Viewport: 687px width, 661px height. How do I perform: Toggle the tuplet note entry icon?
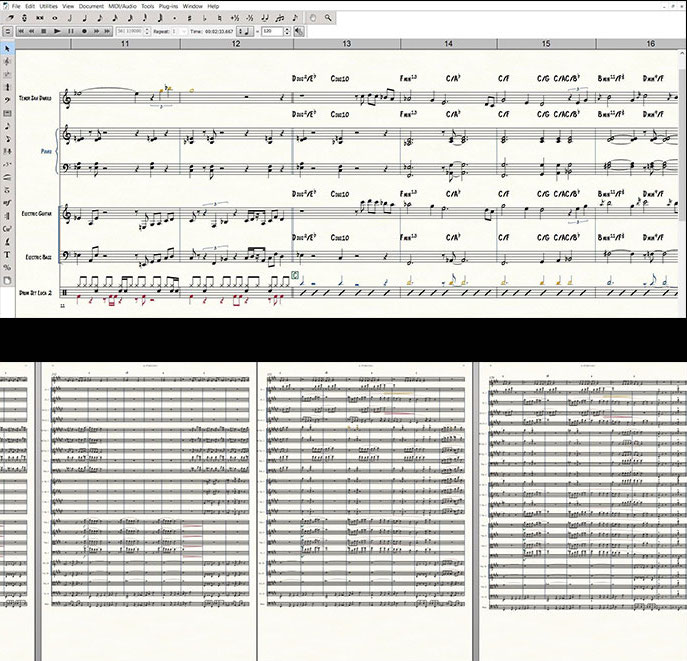tap(264, 18)
